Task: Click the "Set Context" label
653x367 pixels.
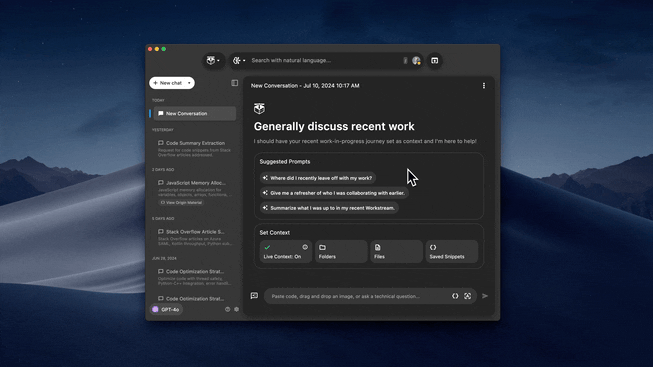Action: (274, 232)
